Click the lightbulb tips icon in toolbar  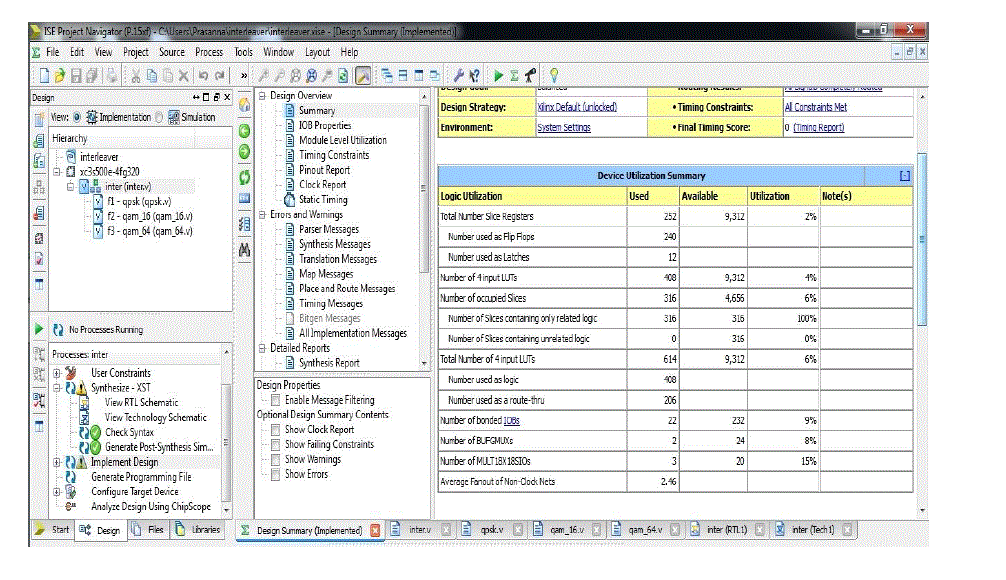click(553, 75)
